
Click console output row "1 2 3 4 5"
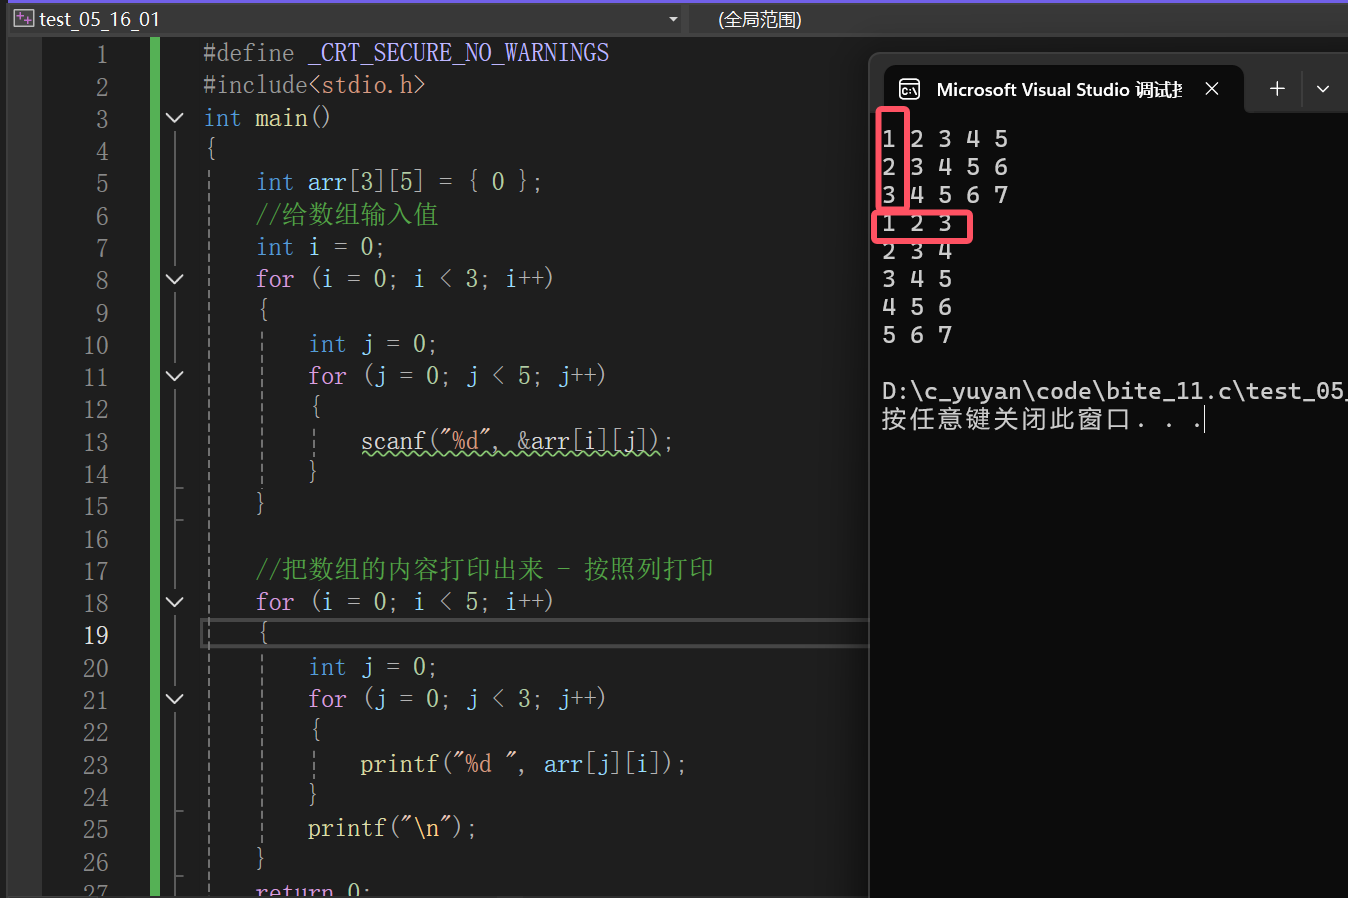pos(945,139)
